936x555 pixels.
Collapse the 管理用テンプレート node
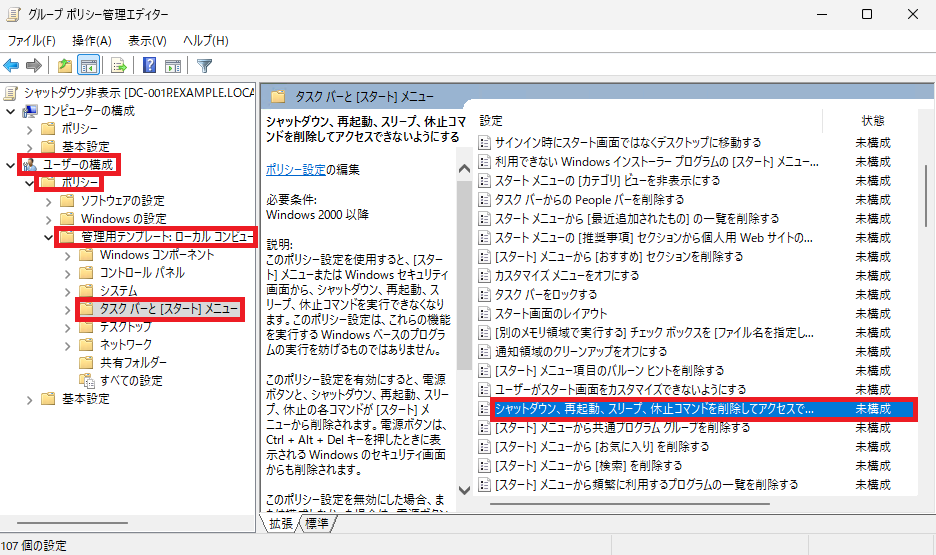[x=48, y=237]
